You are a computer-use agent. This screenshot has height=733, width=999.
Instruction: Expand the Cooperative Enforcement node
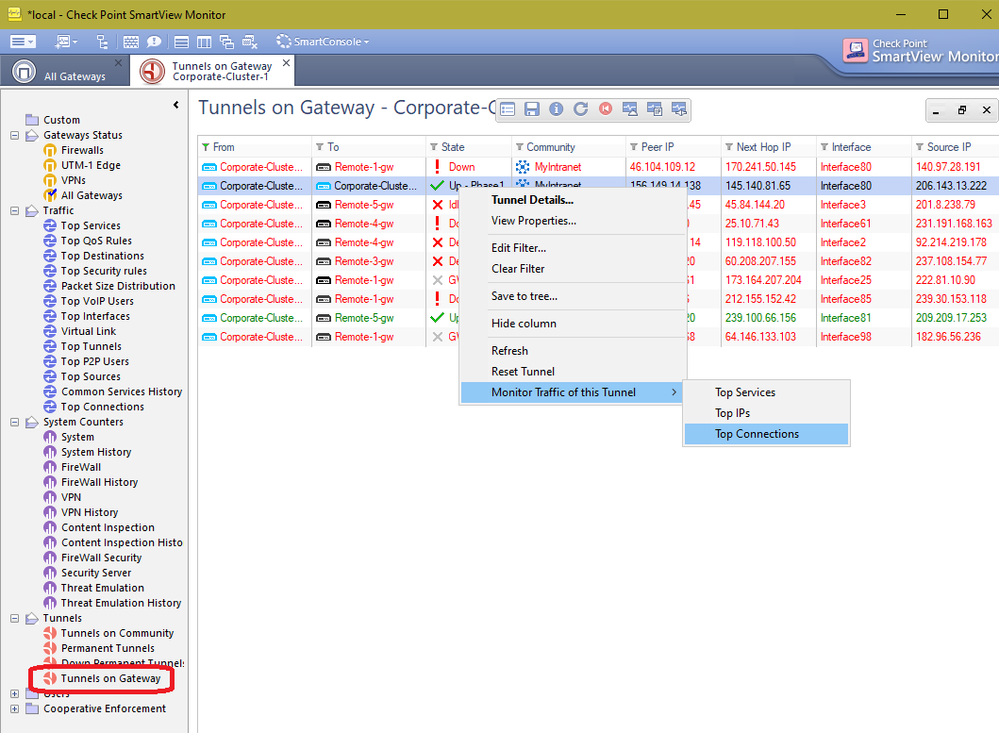[15, 709]
